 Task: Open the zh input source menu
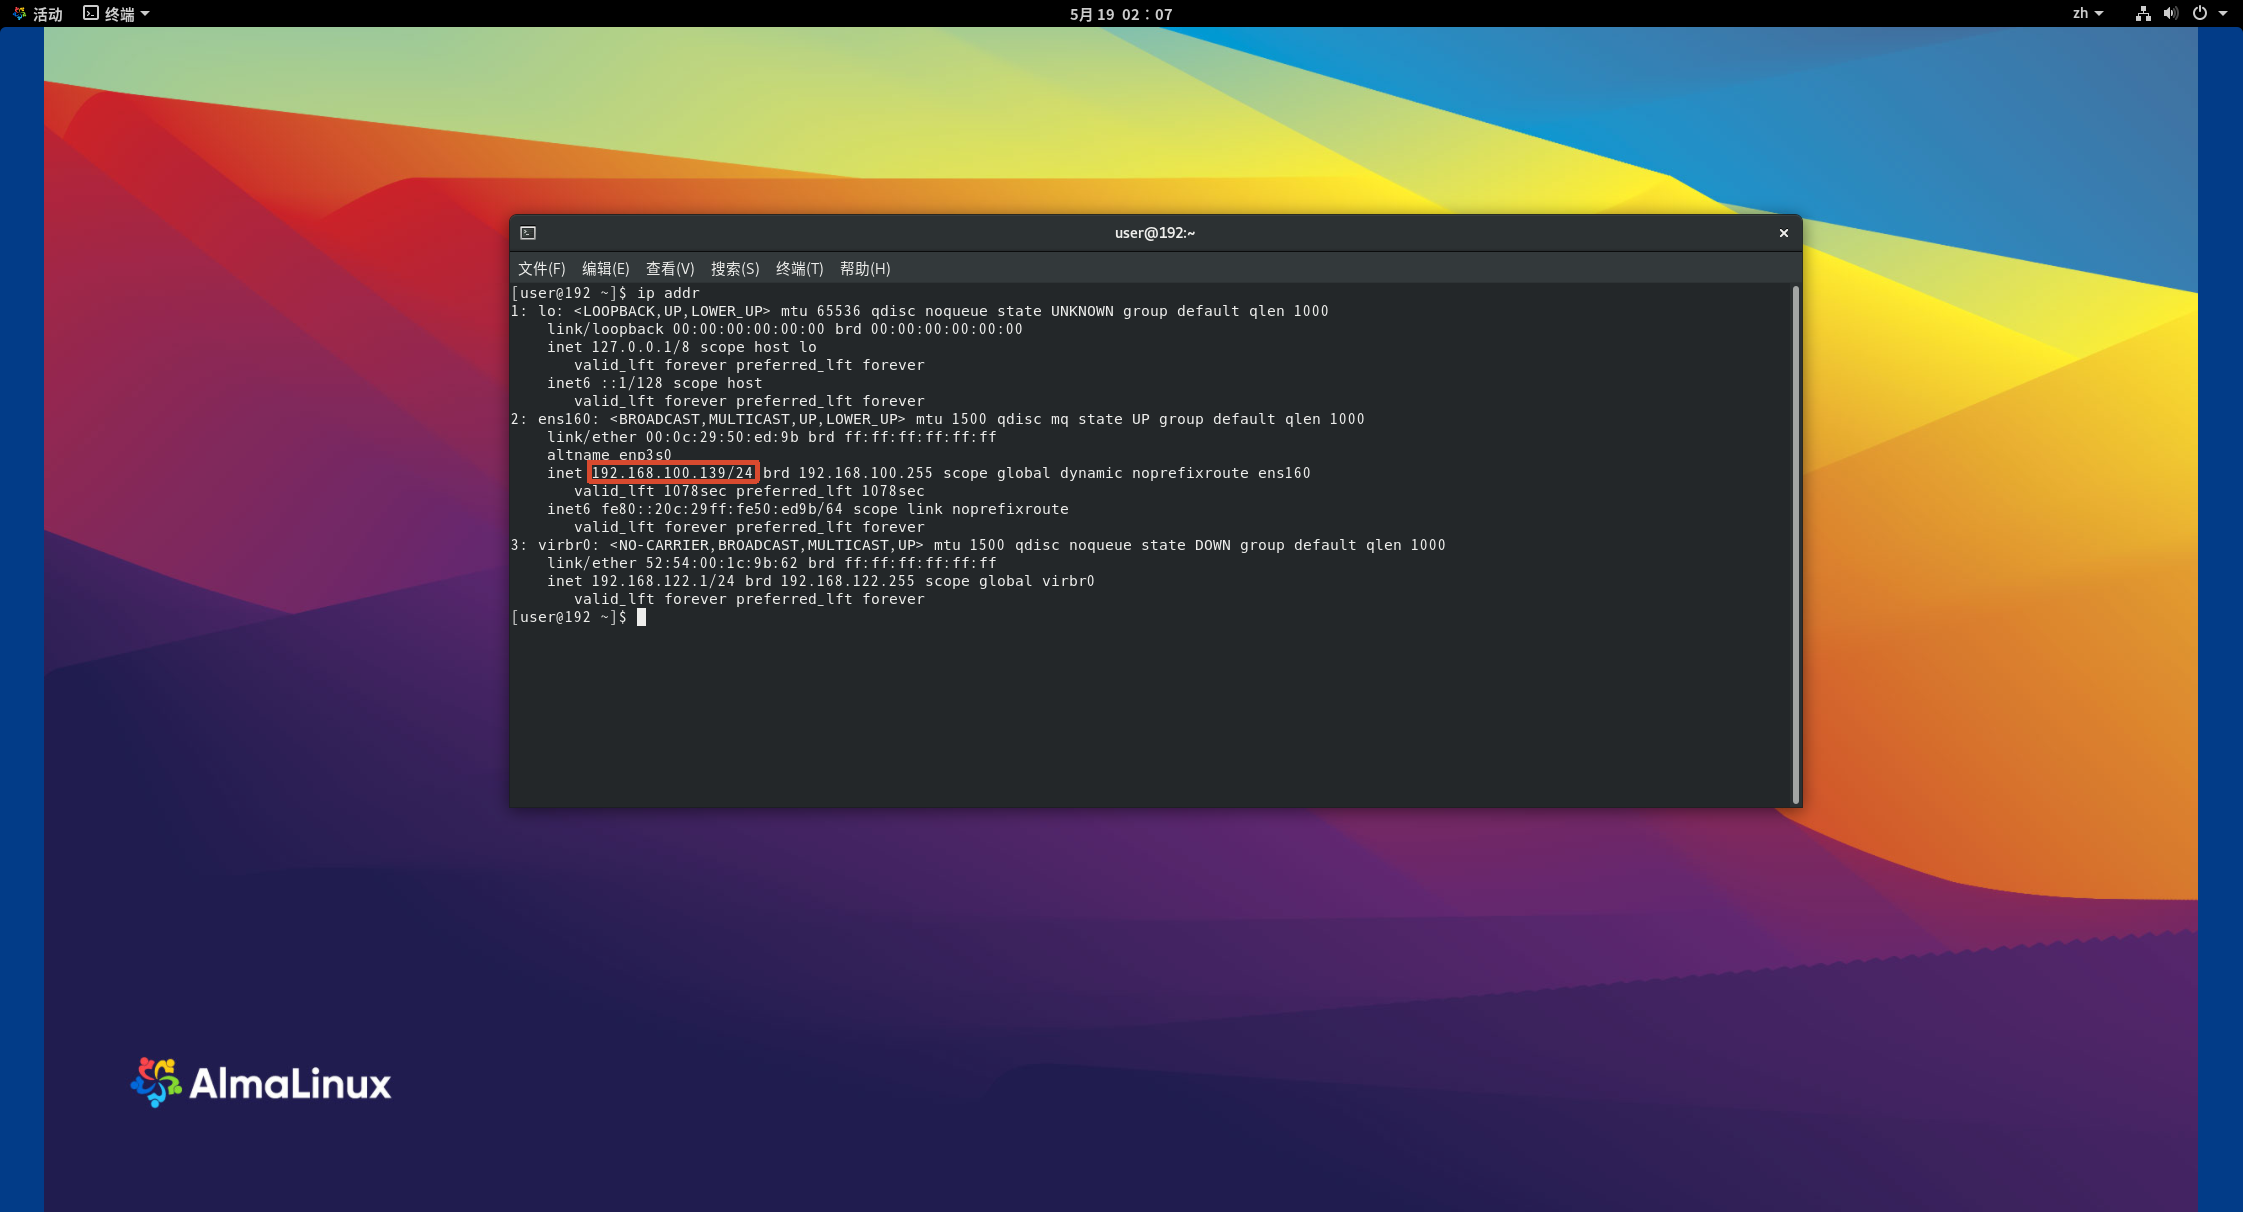(x=2088, y=14)
